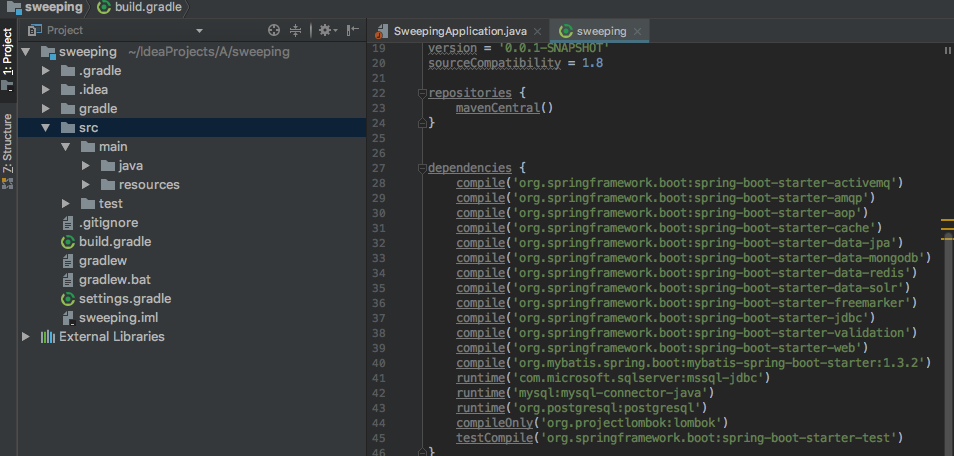This screenshot has height=456, width=954.
Task: Expand the .gradle folder
Action: (45, 71)
